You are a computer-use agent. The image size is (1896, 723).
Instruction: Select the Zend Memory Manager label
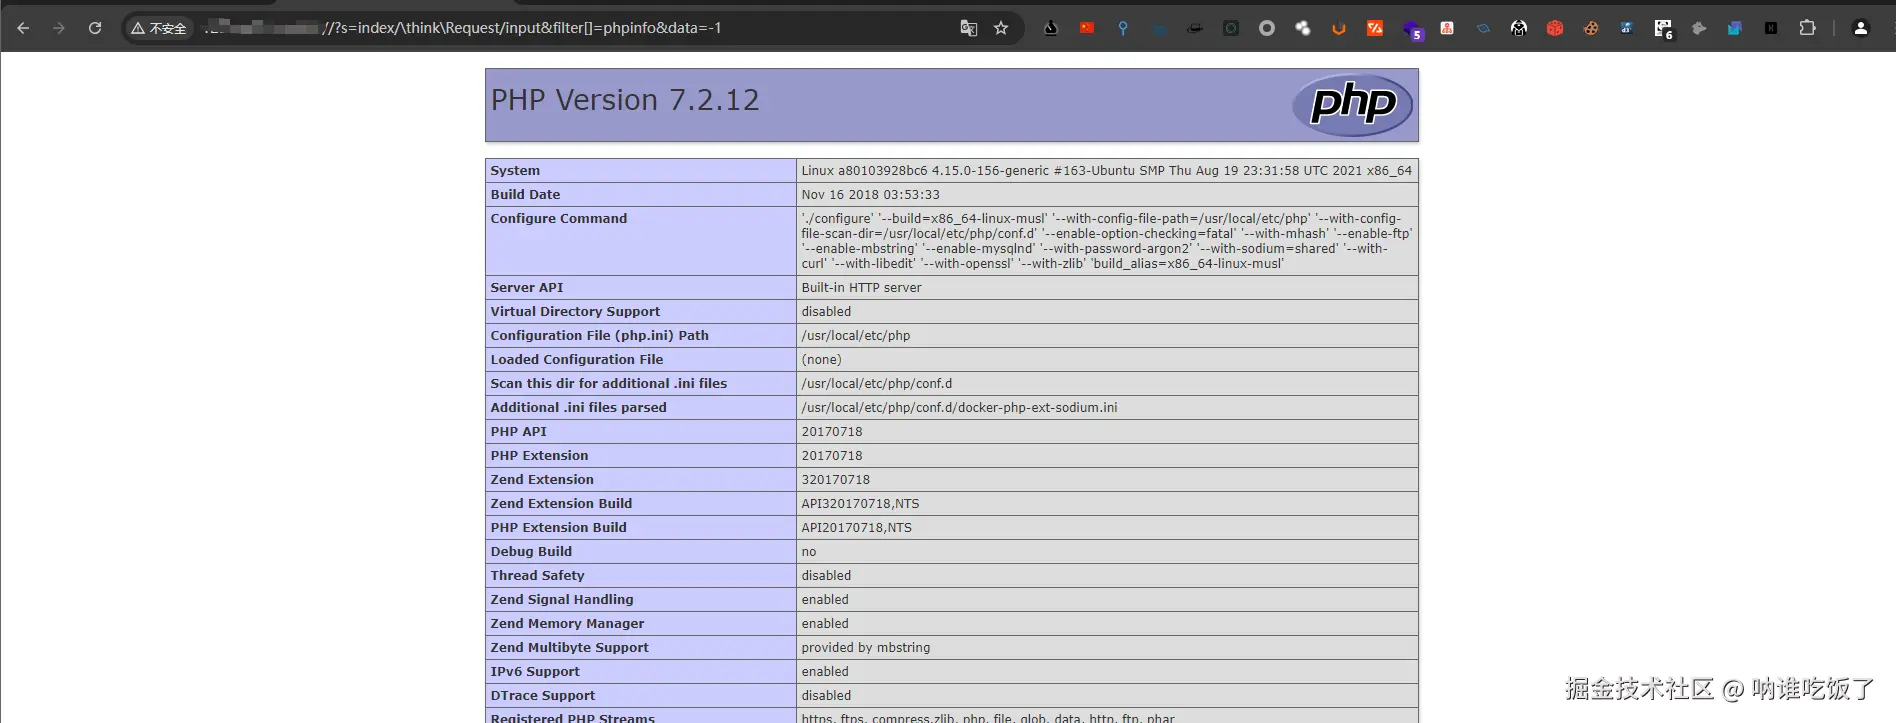click(567, 624)
